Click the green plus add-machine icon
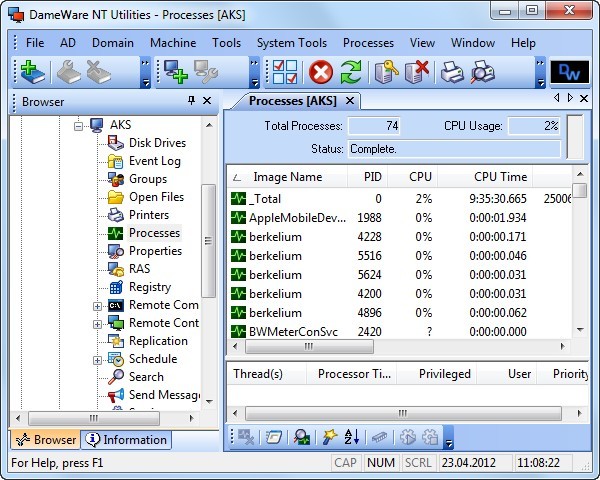This screenshot has height=480, width=600. [x=32, y=72]
